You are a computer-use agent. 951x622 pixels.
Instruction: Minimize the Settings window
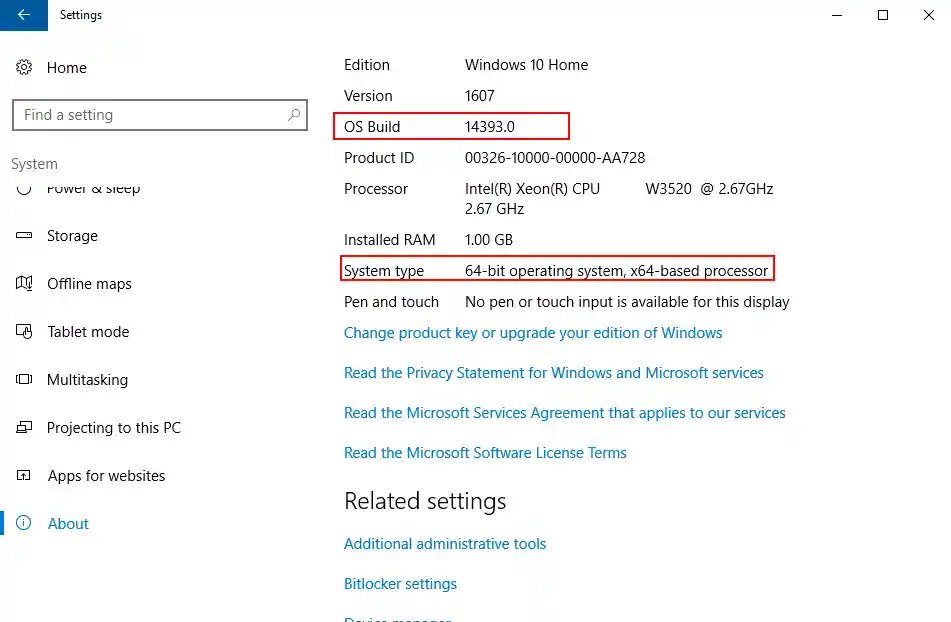coord(837,15)
